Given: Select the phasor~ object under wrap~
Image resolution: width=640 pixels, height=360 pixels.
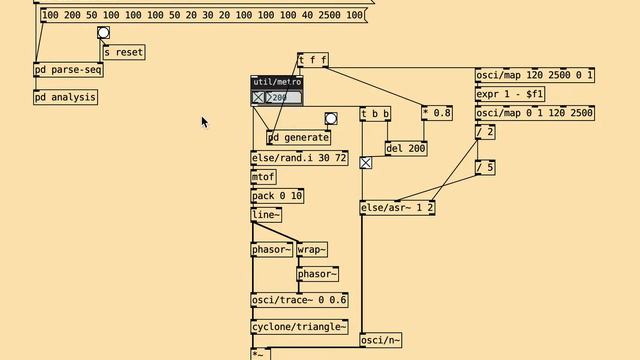Looking at the screenshot, I should pyautogui.click(x=318, y=274).
